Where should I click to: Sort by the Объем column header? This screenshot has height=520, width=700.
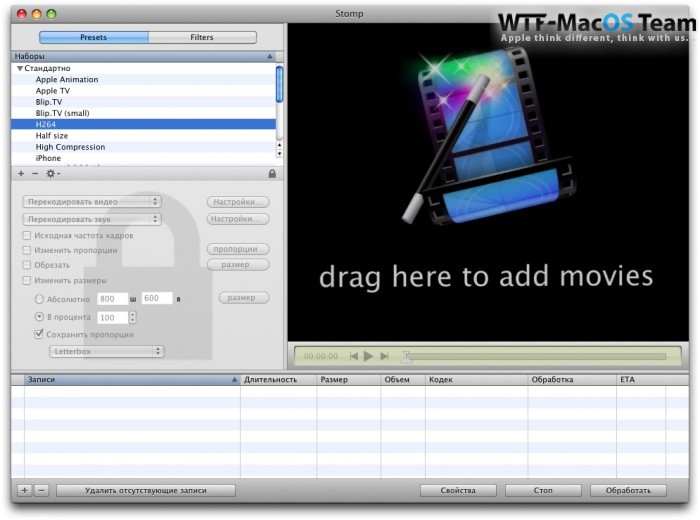point(403,380)
